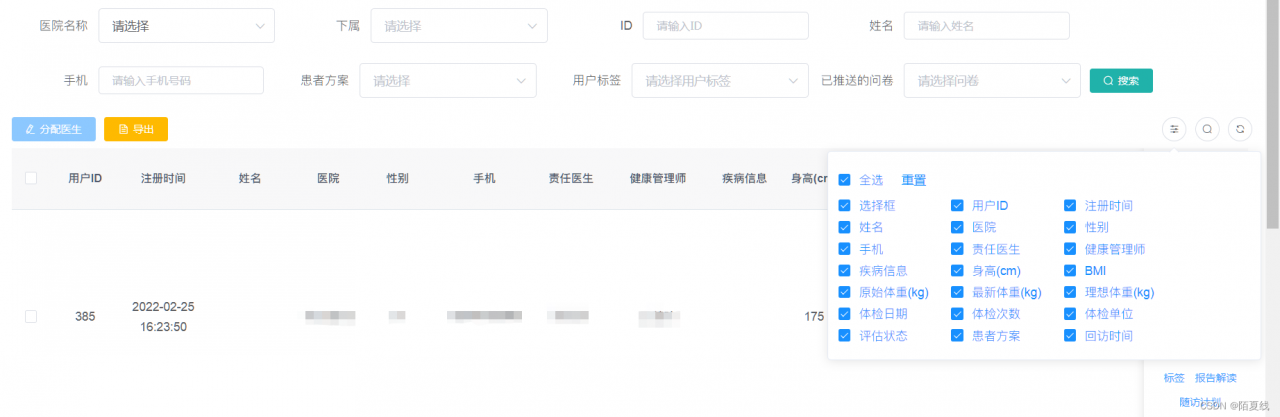This screenshot has width=1280, height=417.
Task: Focus the ID input field
Action: pos(726,26)
